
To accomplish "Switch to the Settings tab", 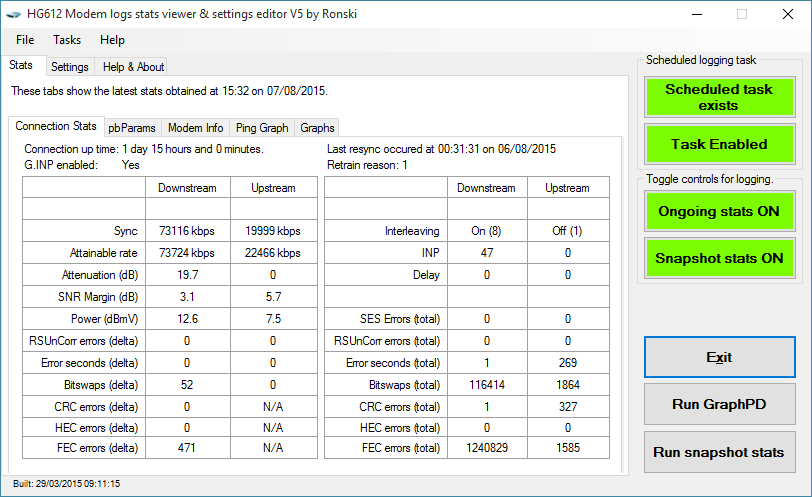I will (69, 67).
